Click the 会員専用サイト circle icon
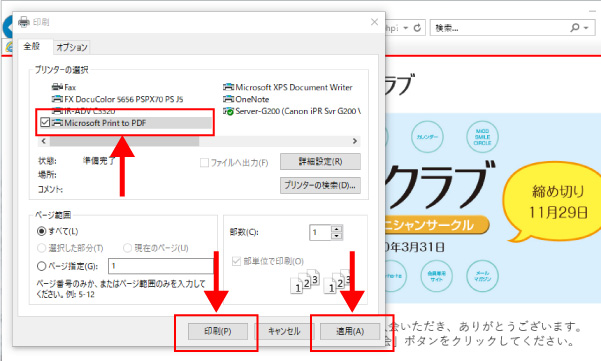This screenshot has height=361, width=601. click(x=437, y=276)
